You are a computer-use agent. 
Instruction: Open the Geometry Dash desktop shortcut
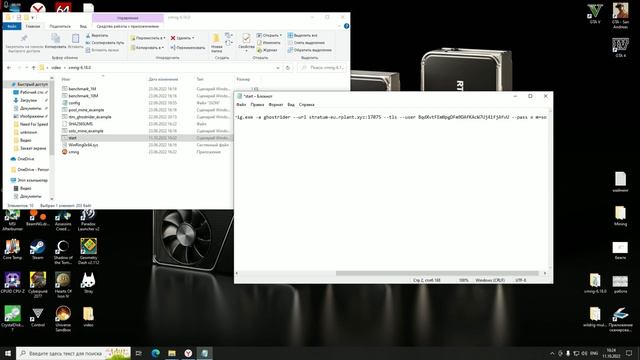point(89,252)
